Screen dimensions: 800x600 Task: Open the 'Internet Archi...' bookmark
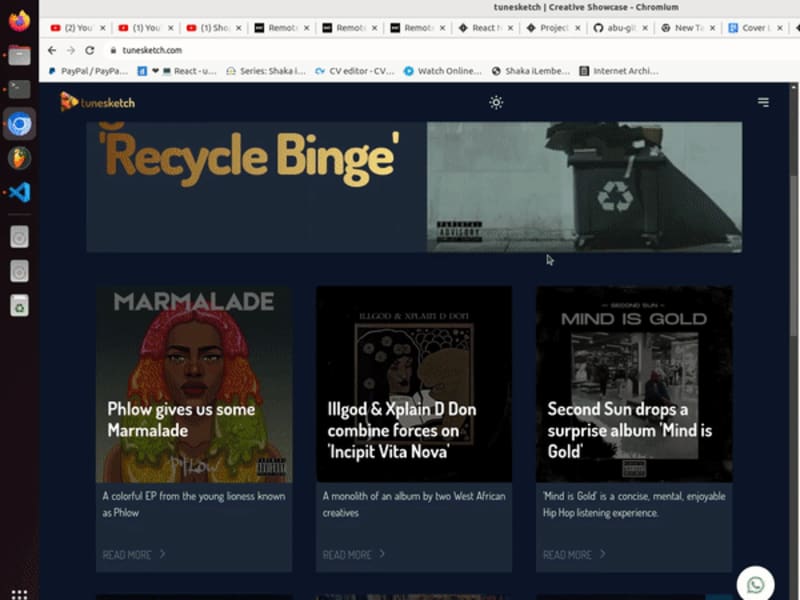(619, 71)
